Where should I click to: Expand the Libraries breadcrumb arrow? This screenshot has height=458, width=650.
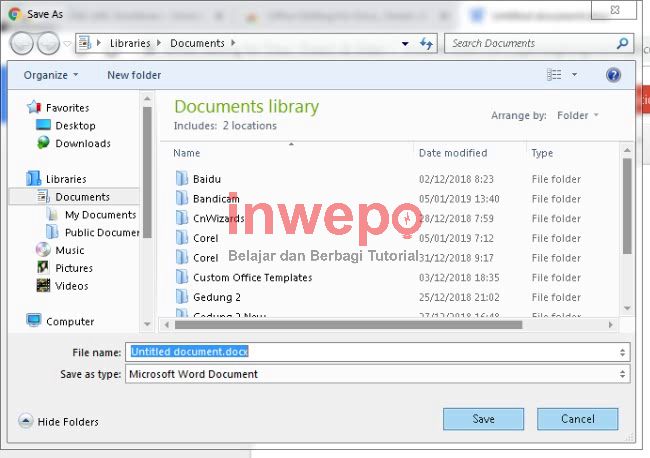pyautogui.click(x=159, y=43)
